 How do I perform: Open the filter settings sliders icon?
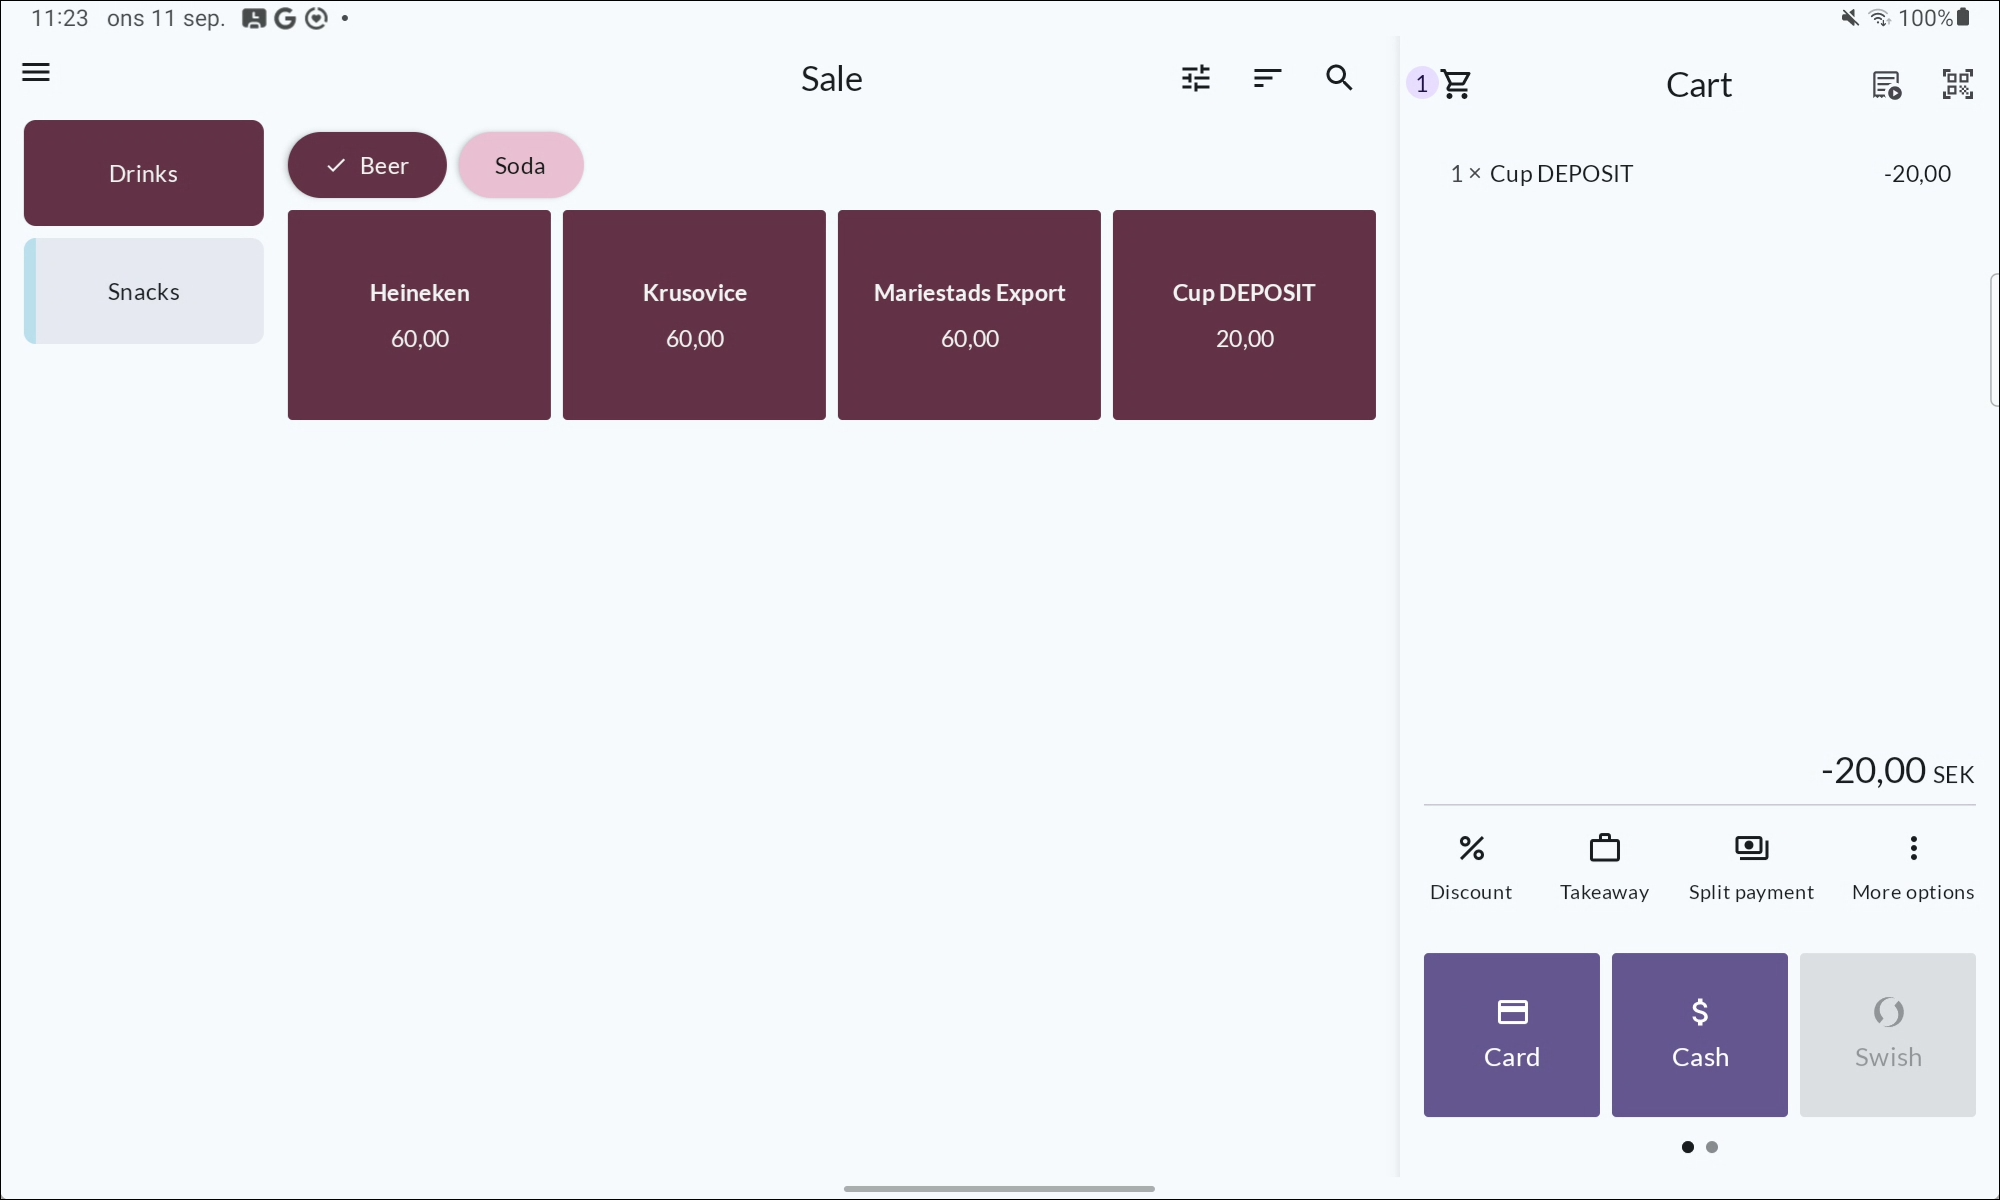1196,78
